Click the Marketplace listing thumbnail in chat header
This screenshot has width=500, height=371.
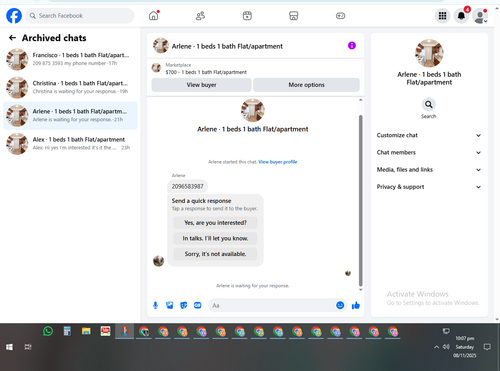(x=156, y=68)
